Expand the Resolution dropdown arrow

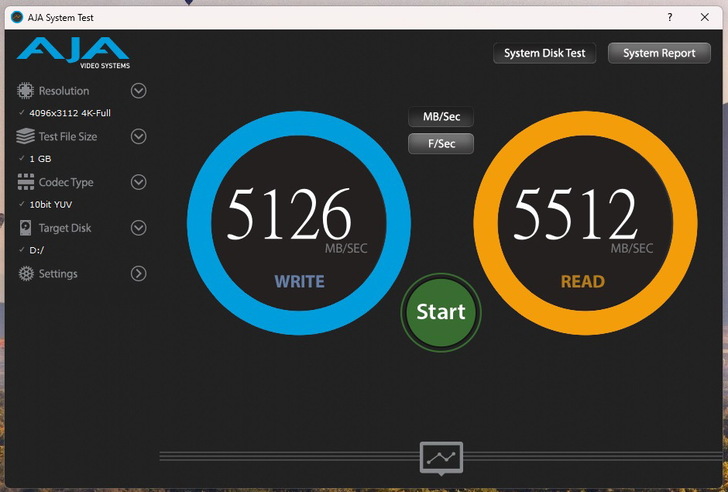coord(138,91)
